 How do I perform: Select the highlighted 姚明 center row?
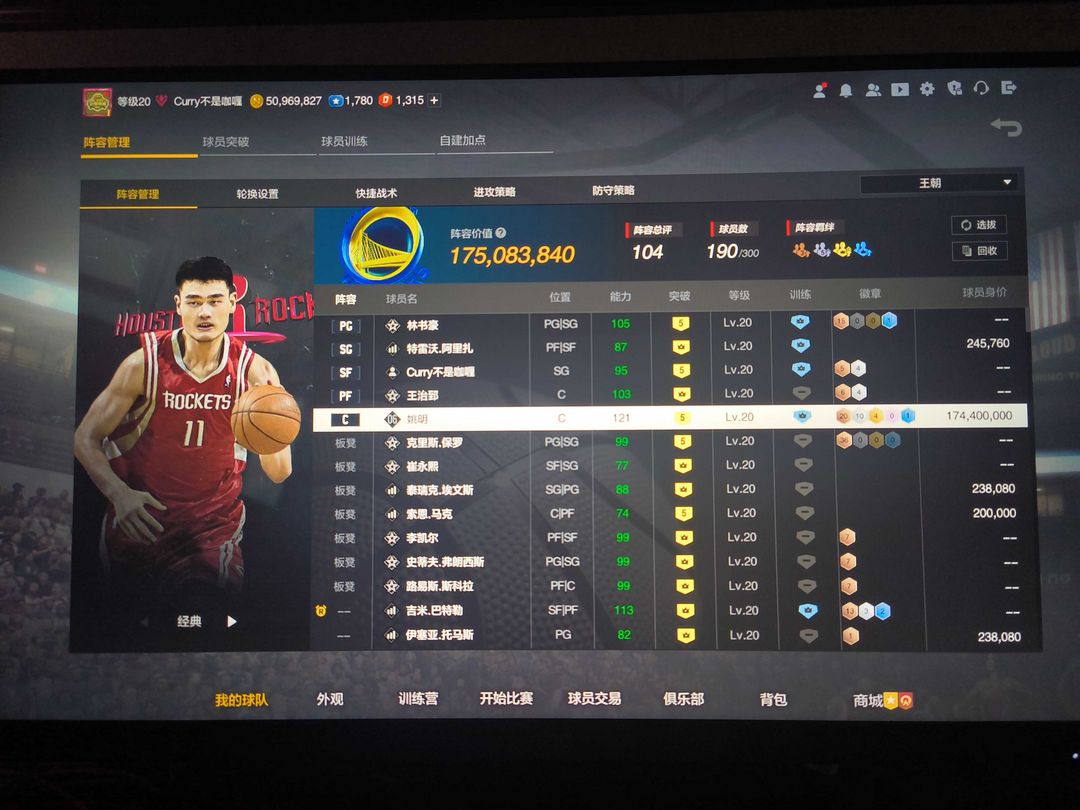[x=670, y=417]
